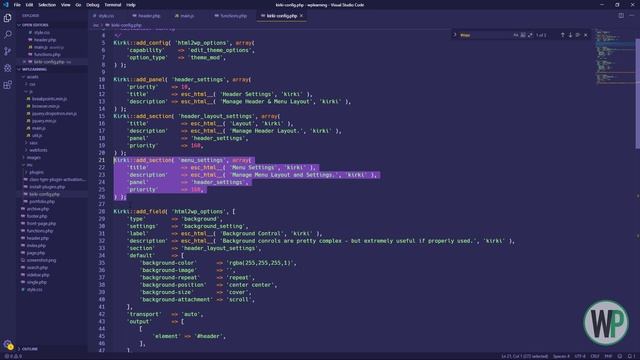Open jquery.dropotron.min.js in file tree

[54, 113]
